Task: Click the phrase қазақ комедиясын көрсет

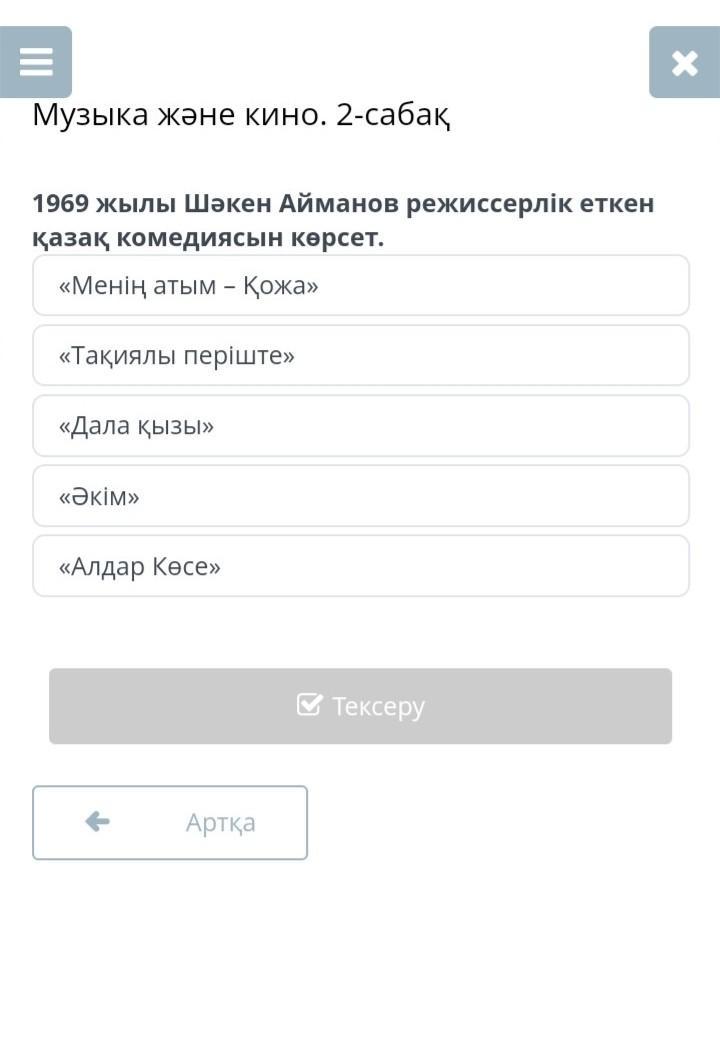Action: coord(208,239)
